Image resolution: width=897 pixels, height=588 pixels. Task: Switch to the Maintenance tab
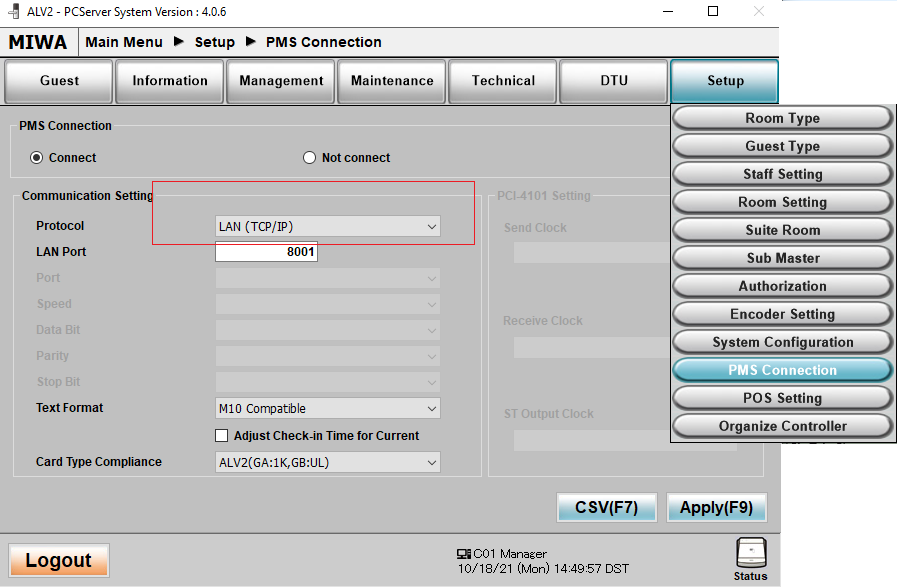tap(392, 81)
